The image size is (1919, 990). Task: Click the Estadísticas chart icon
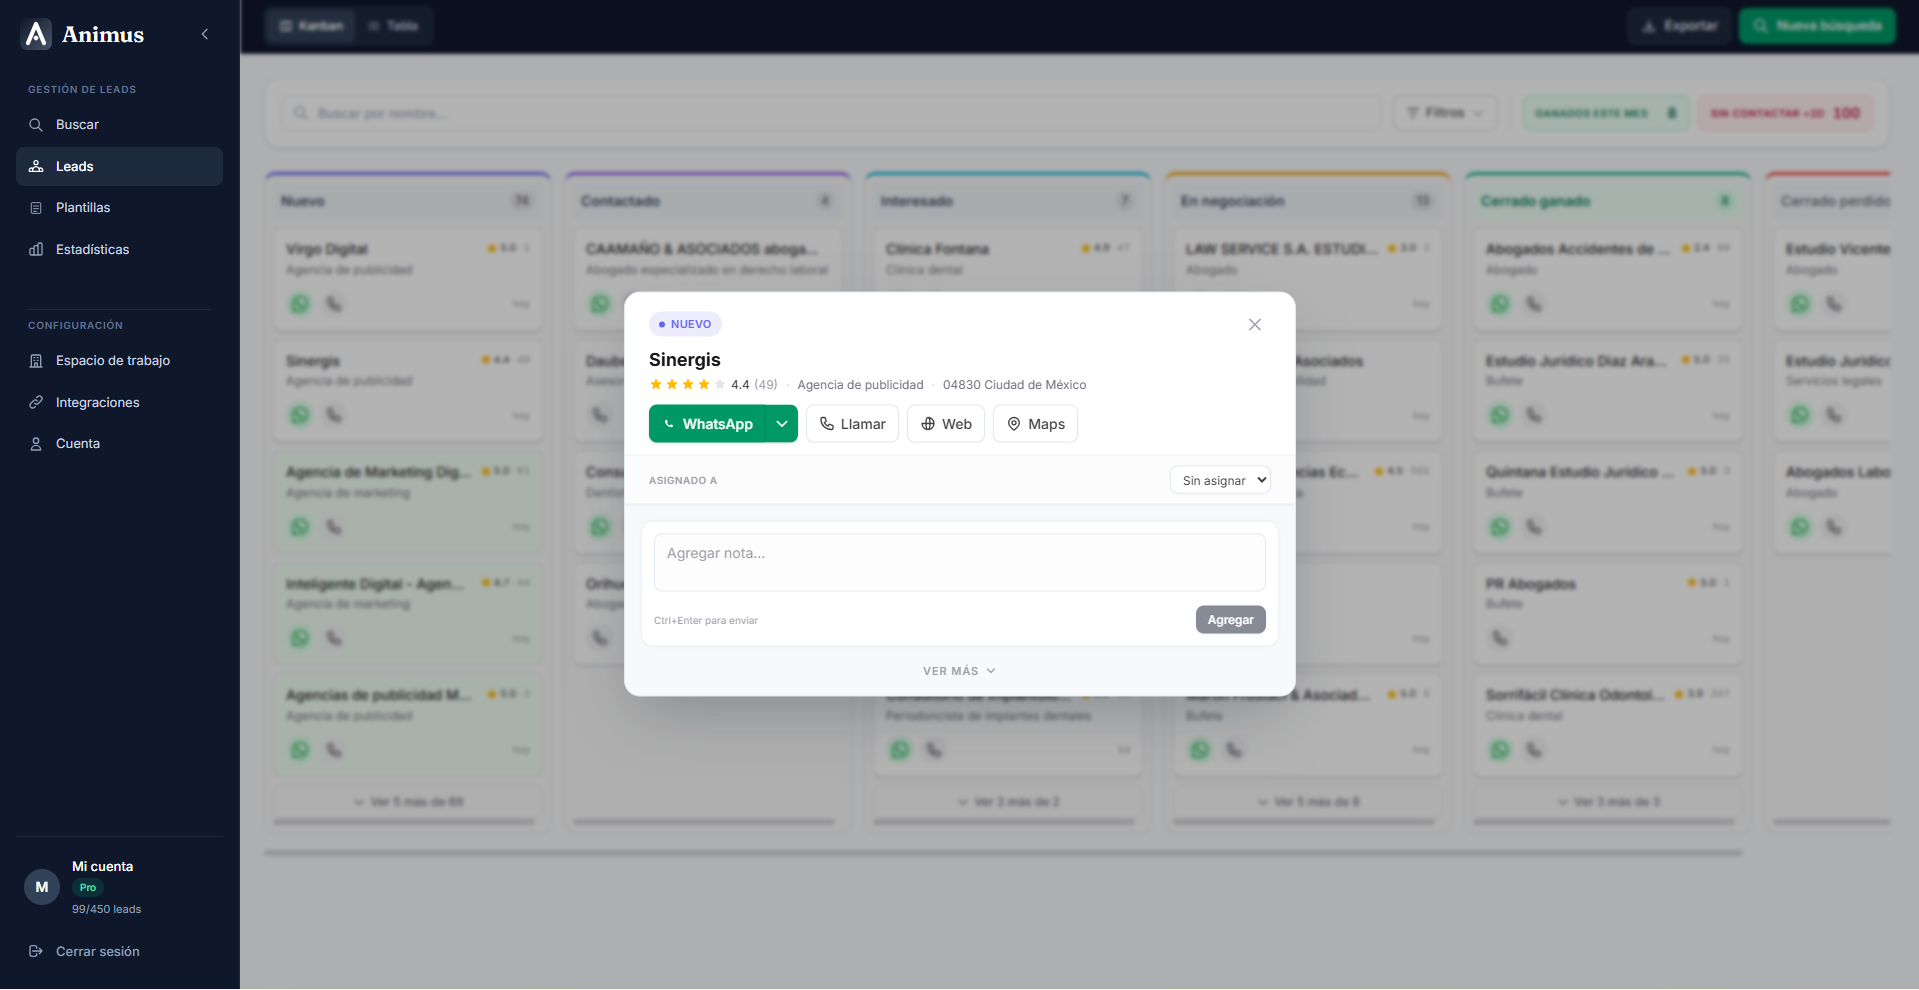(x=36, y=249)
